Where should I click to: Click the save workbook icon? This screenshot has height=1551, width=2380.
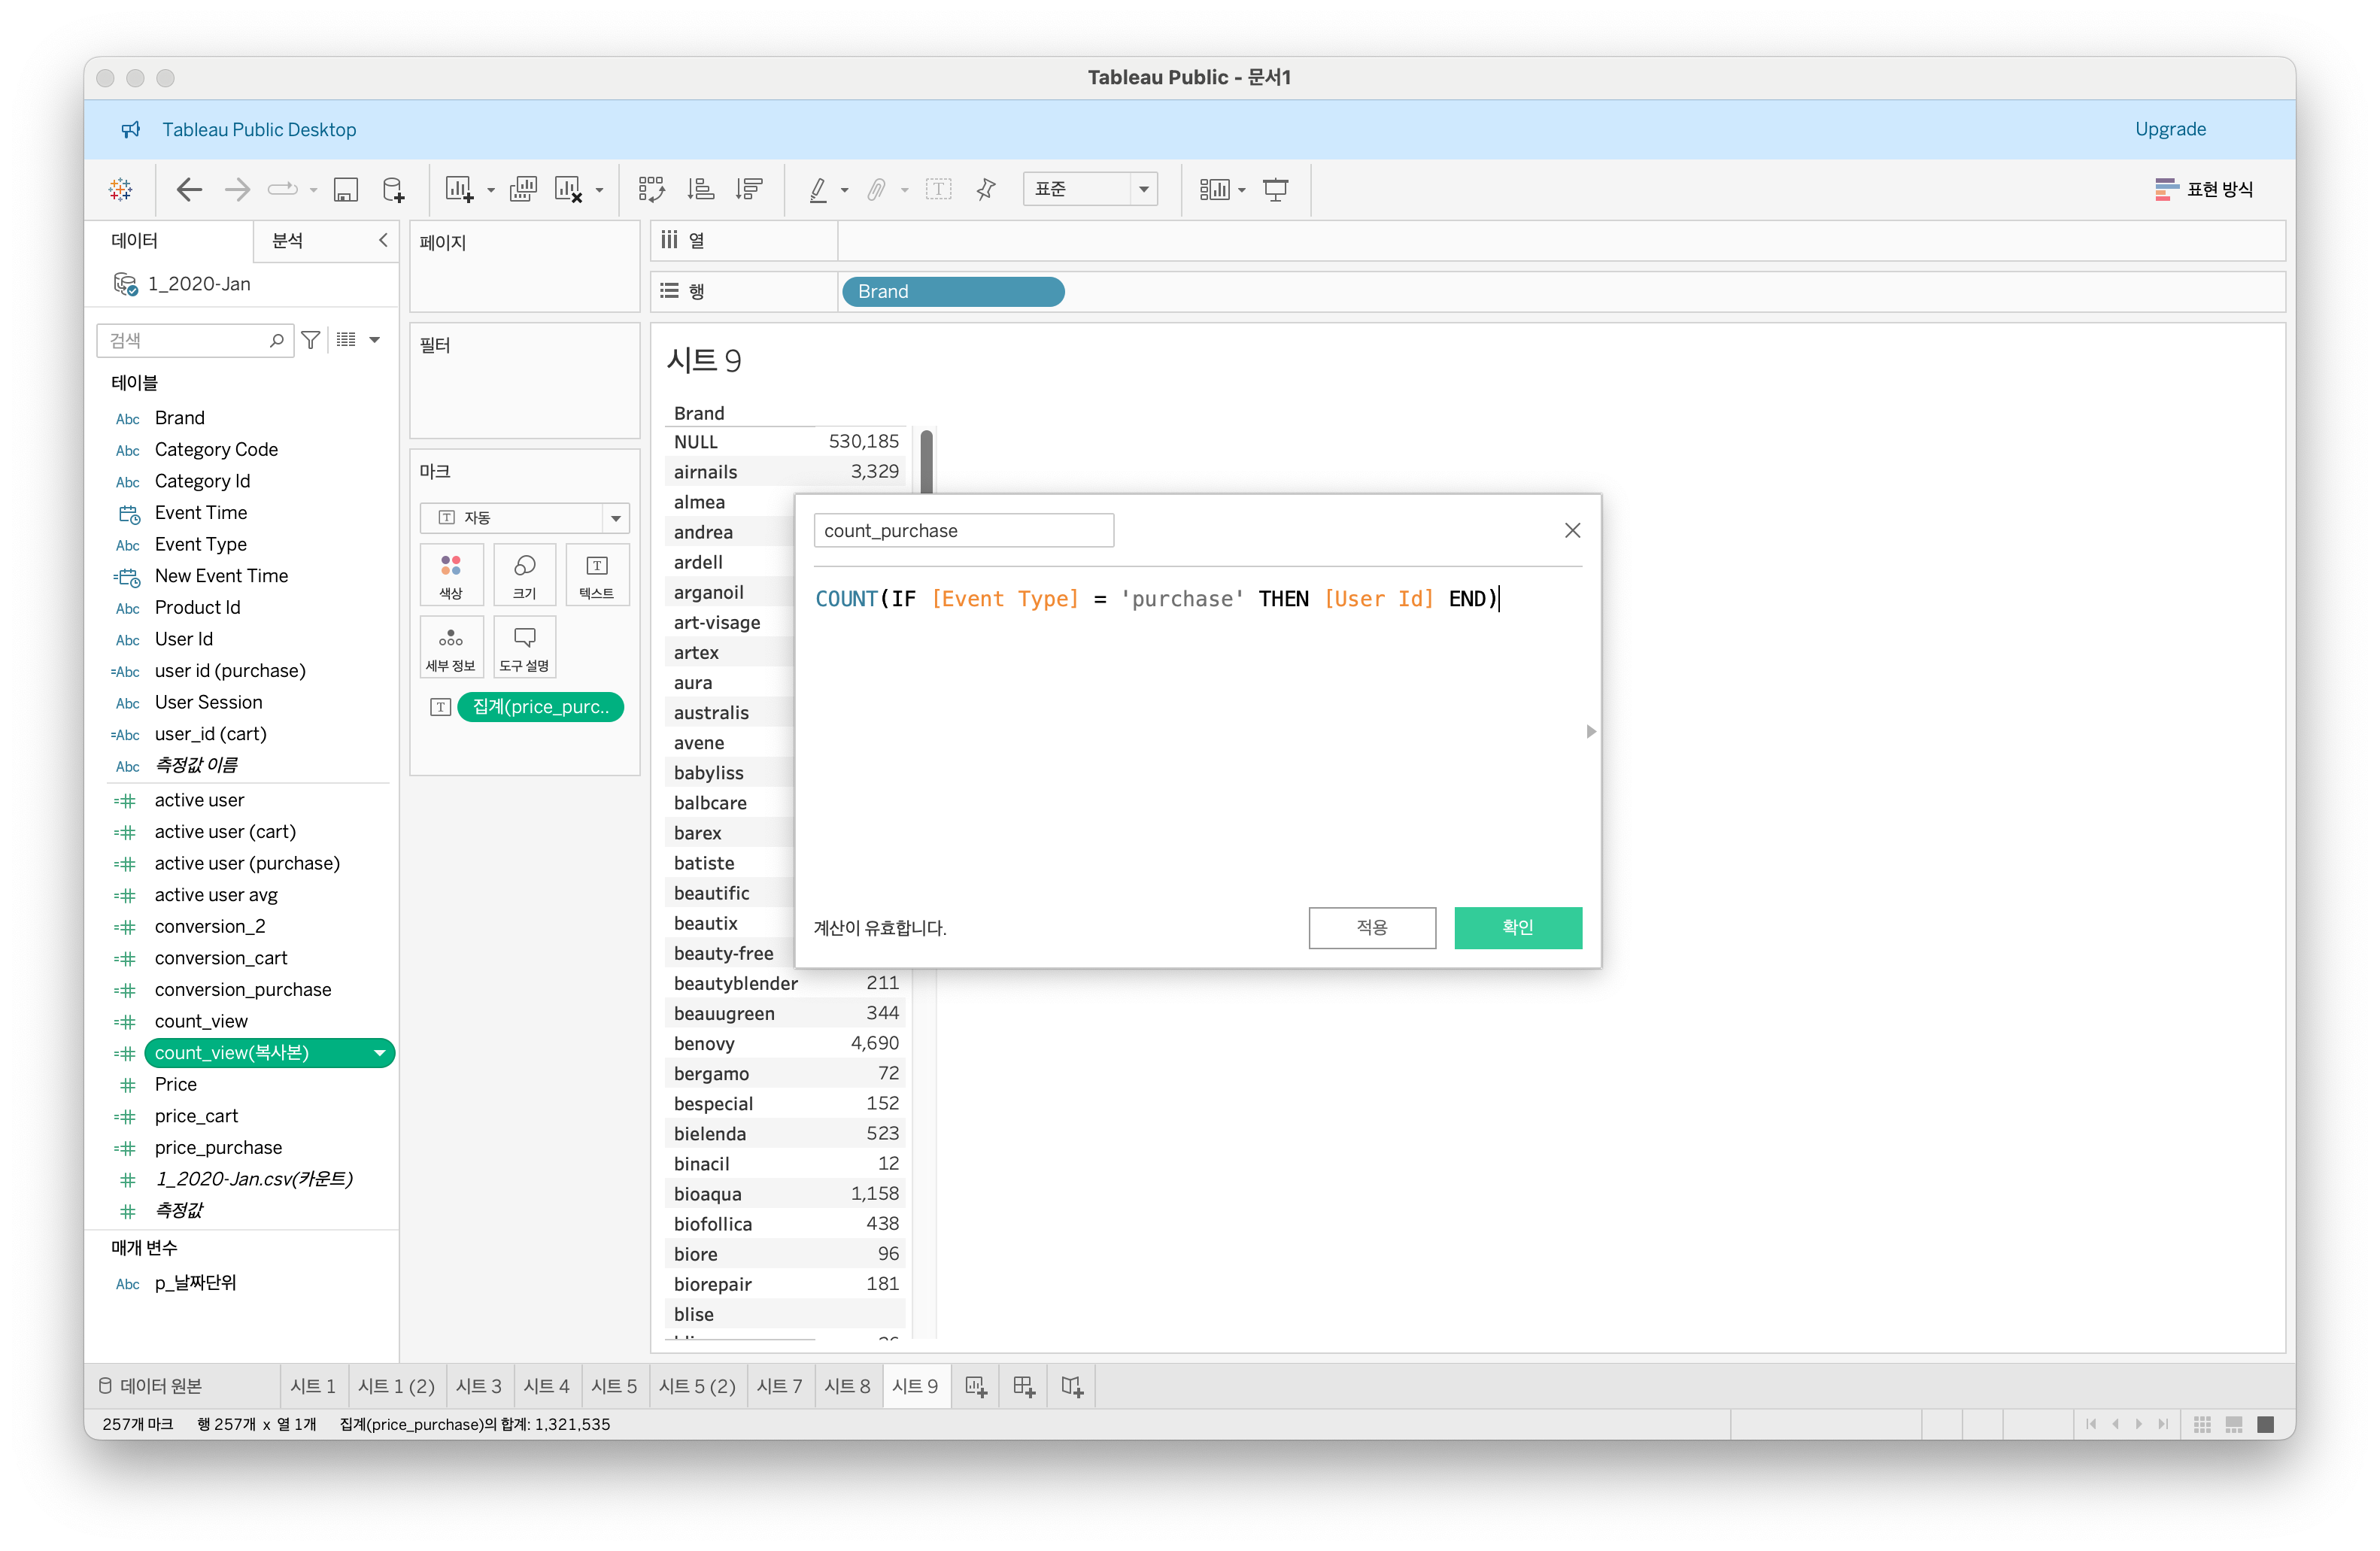pos(346,190)
